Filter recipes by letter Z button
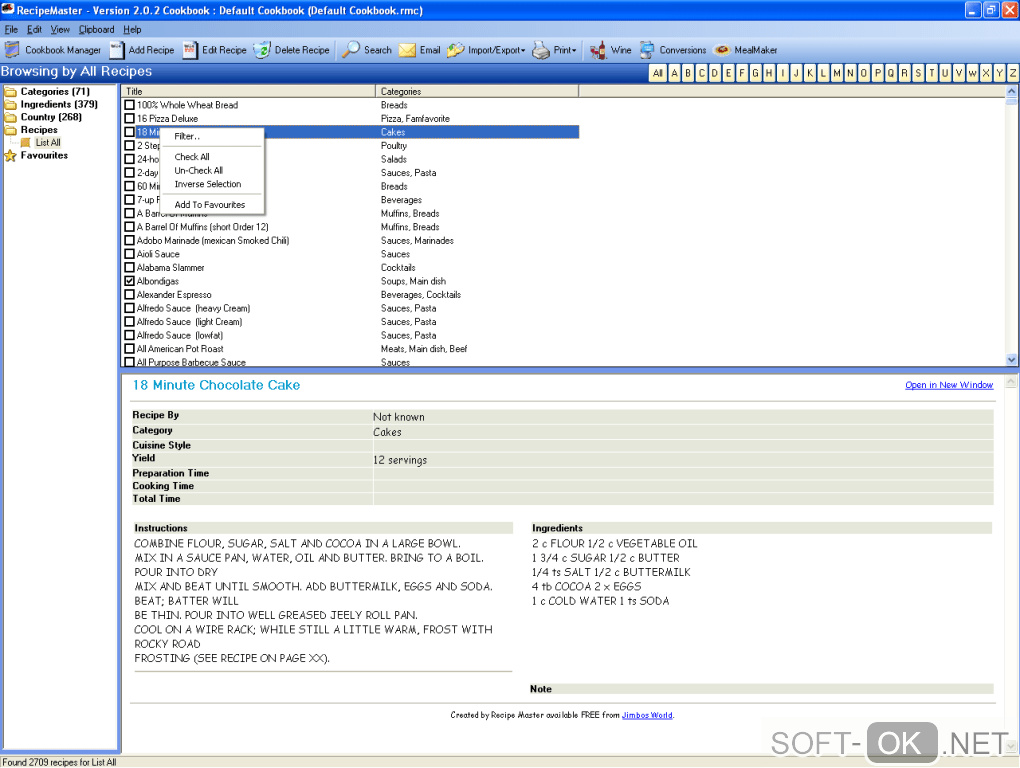1020x768 pixels. click(1013, 73)
